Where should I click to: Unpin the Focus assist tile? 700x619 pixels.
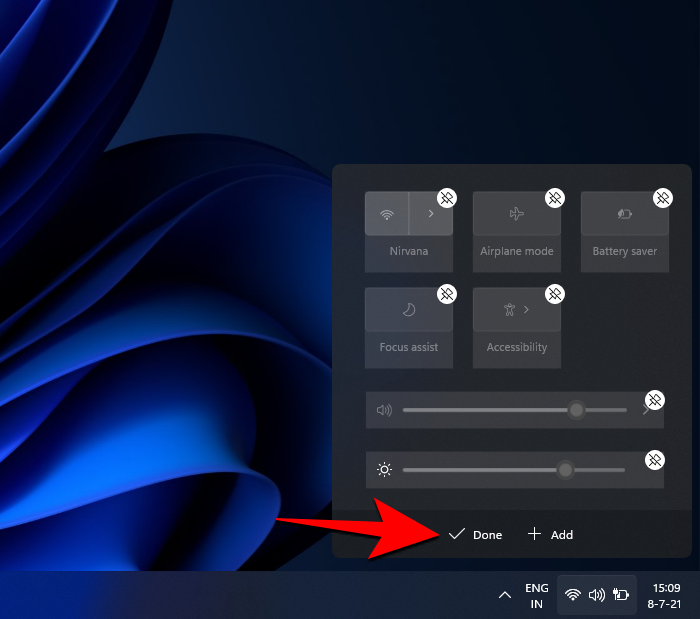coord(447,294)
